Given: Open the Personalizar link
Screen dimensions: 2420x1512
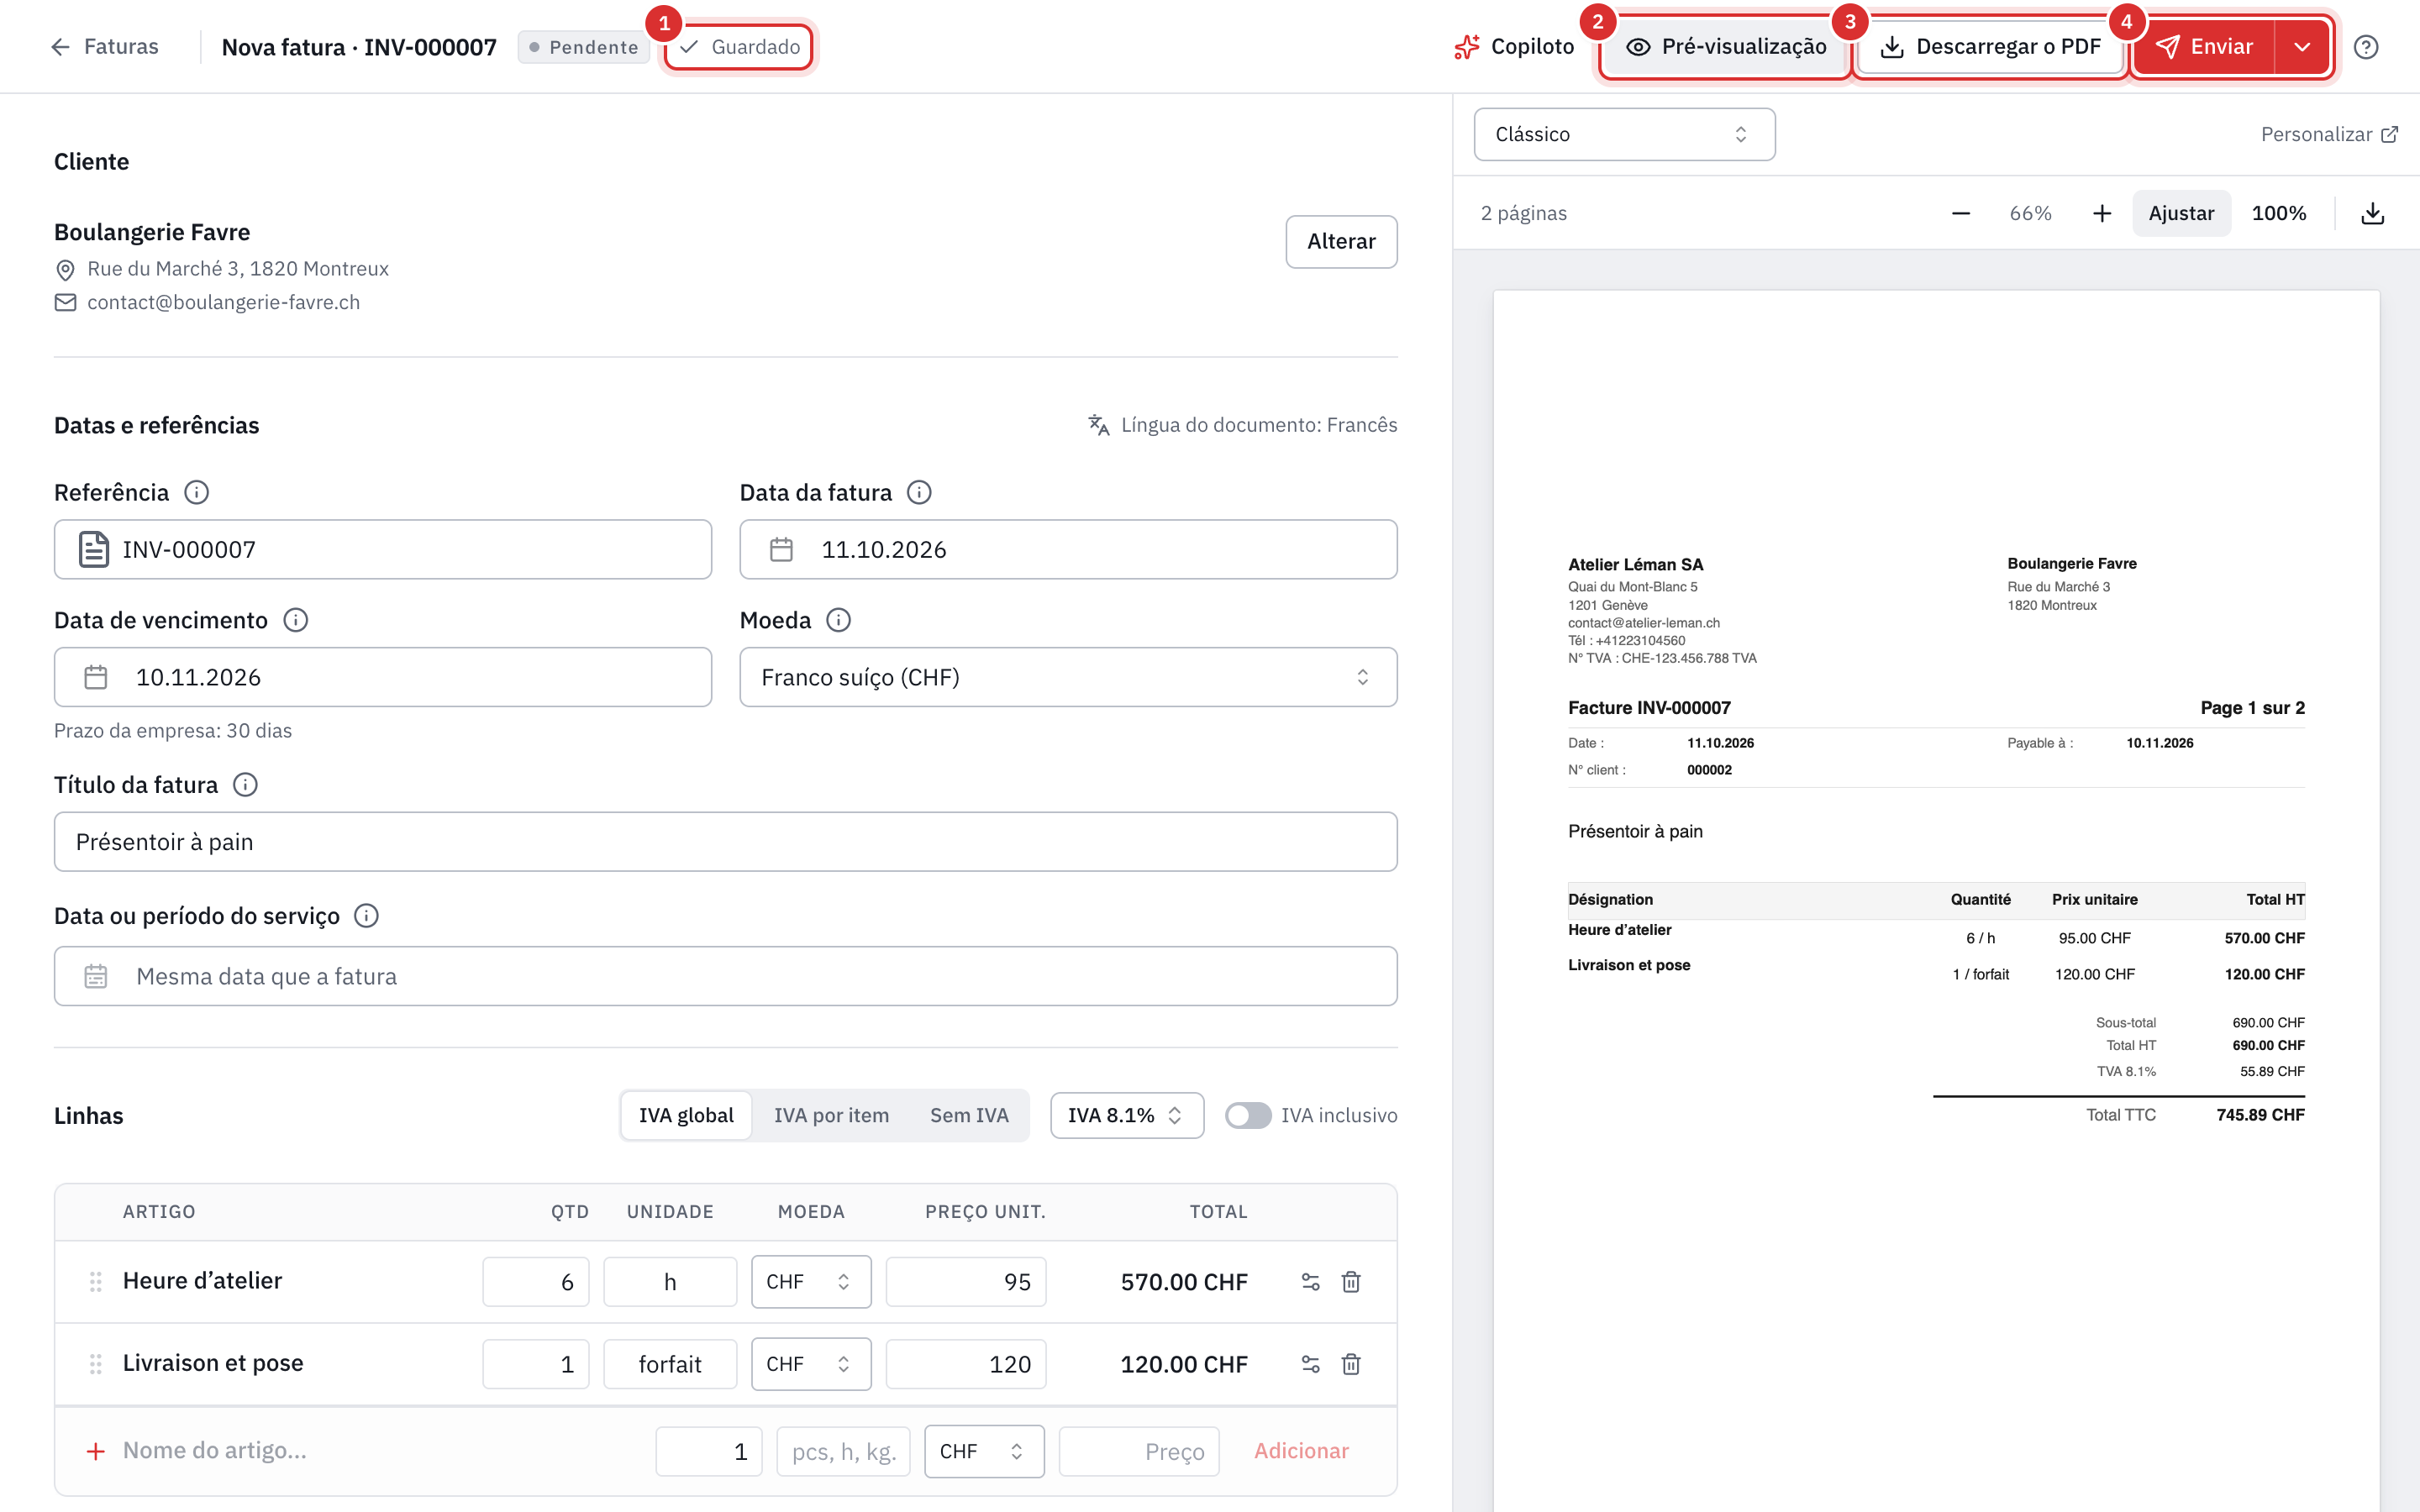Looking at the screenshot, I should [x=2329, y=134].
